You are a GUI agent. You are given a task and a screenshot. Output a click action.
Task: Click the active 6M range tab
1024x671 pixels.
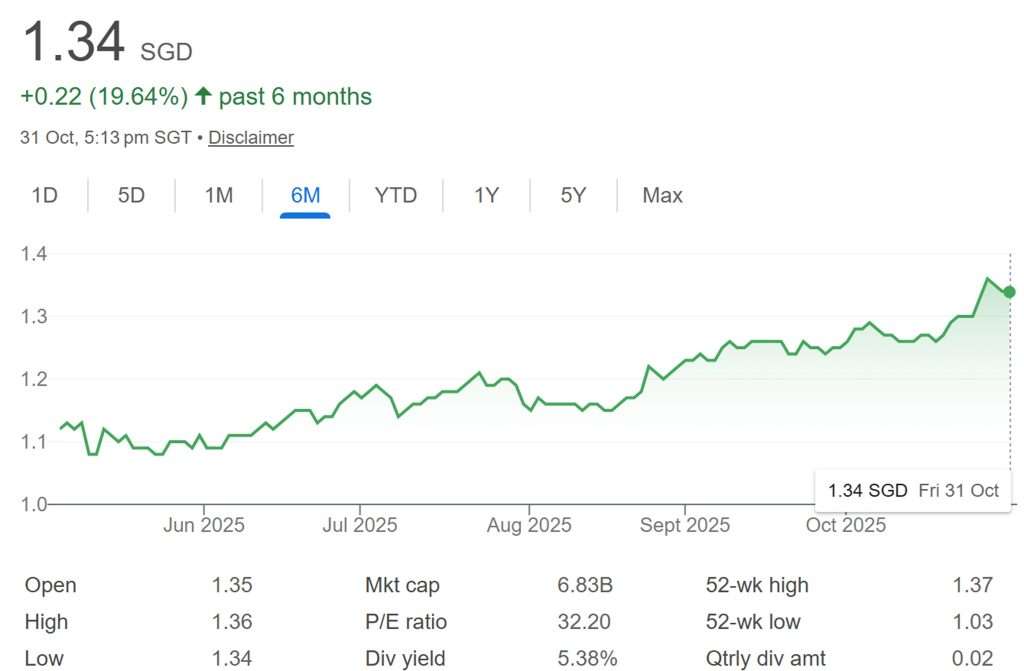point(306,195)
